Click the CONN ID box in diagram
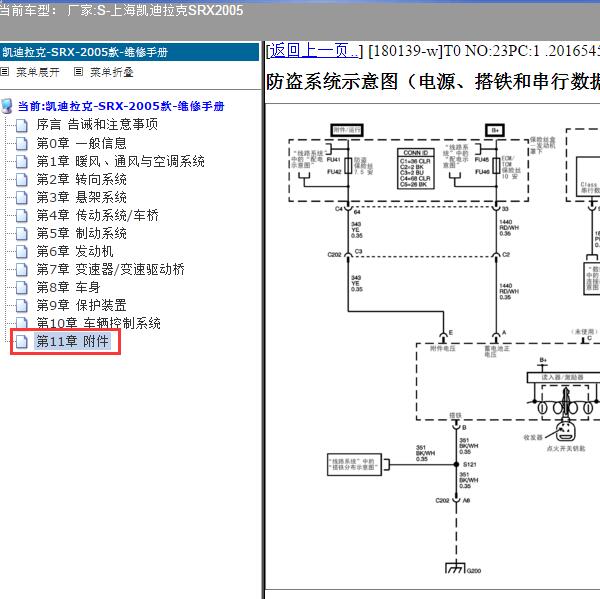Viewport: 600px width, 599px height. coord(416,169)
